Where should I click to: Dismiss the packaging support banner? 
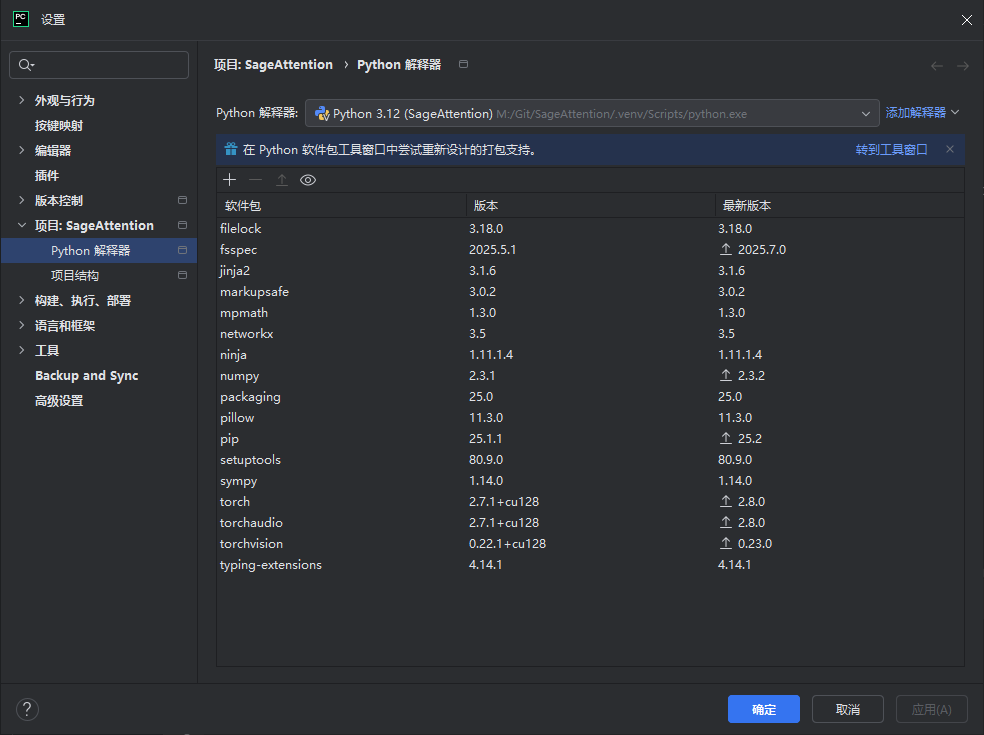click(950, 149)
